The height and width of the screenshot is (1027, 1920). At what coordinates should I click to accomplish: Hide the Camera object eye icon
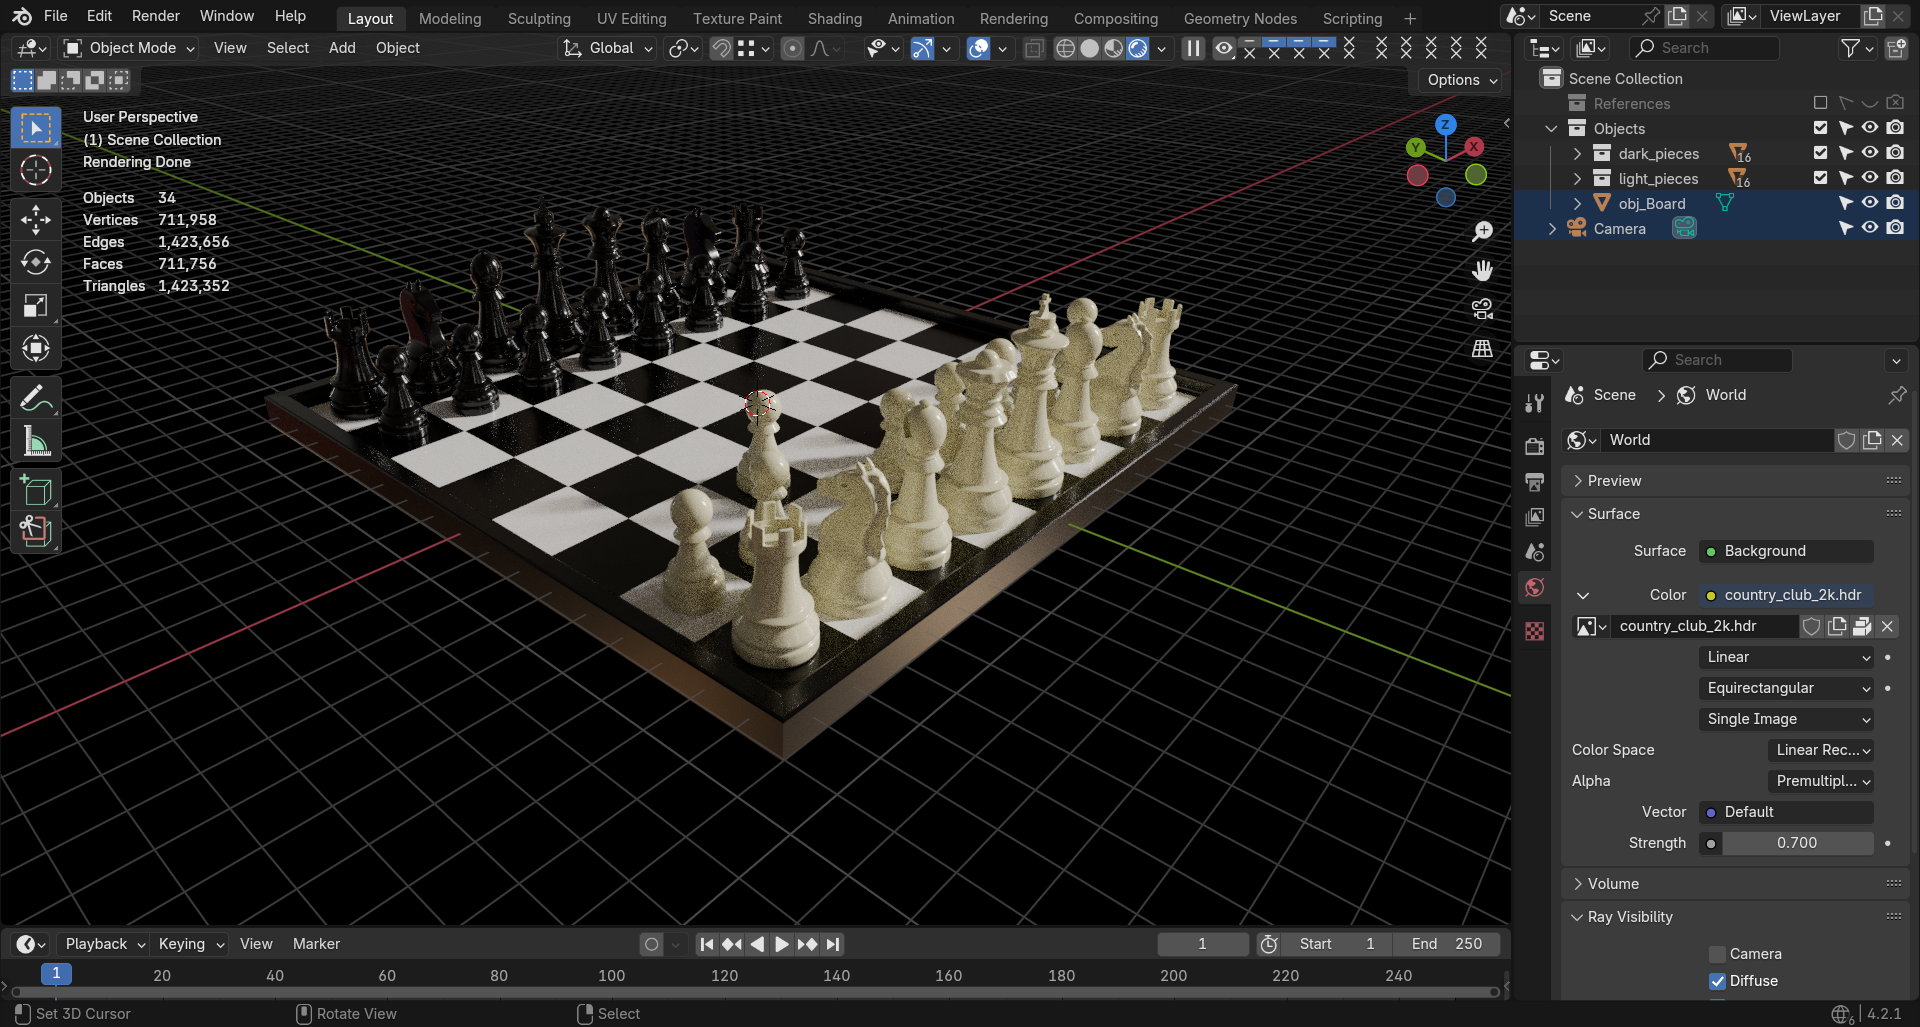(x=1869, y=228)
